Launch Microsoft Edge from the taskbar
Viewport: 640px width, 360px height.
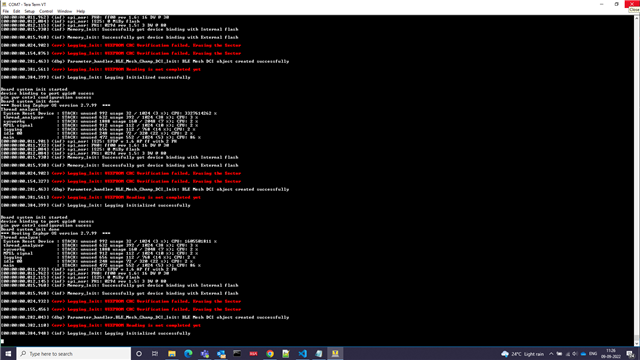click(188, 353)
